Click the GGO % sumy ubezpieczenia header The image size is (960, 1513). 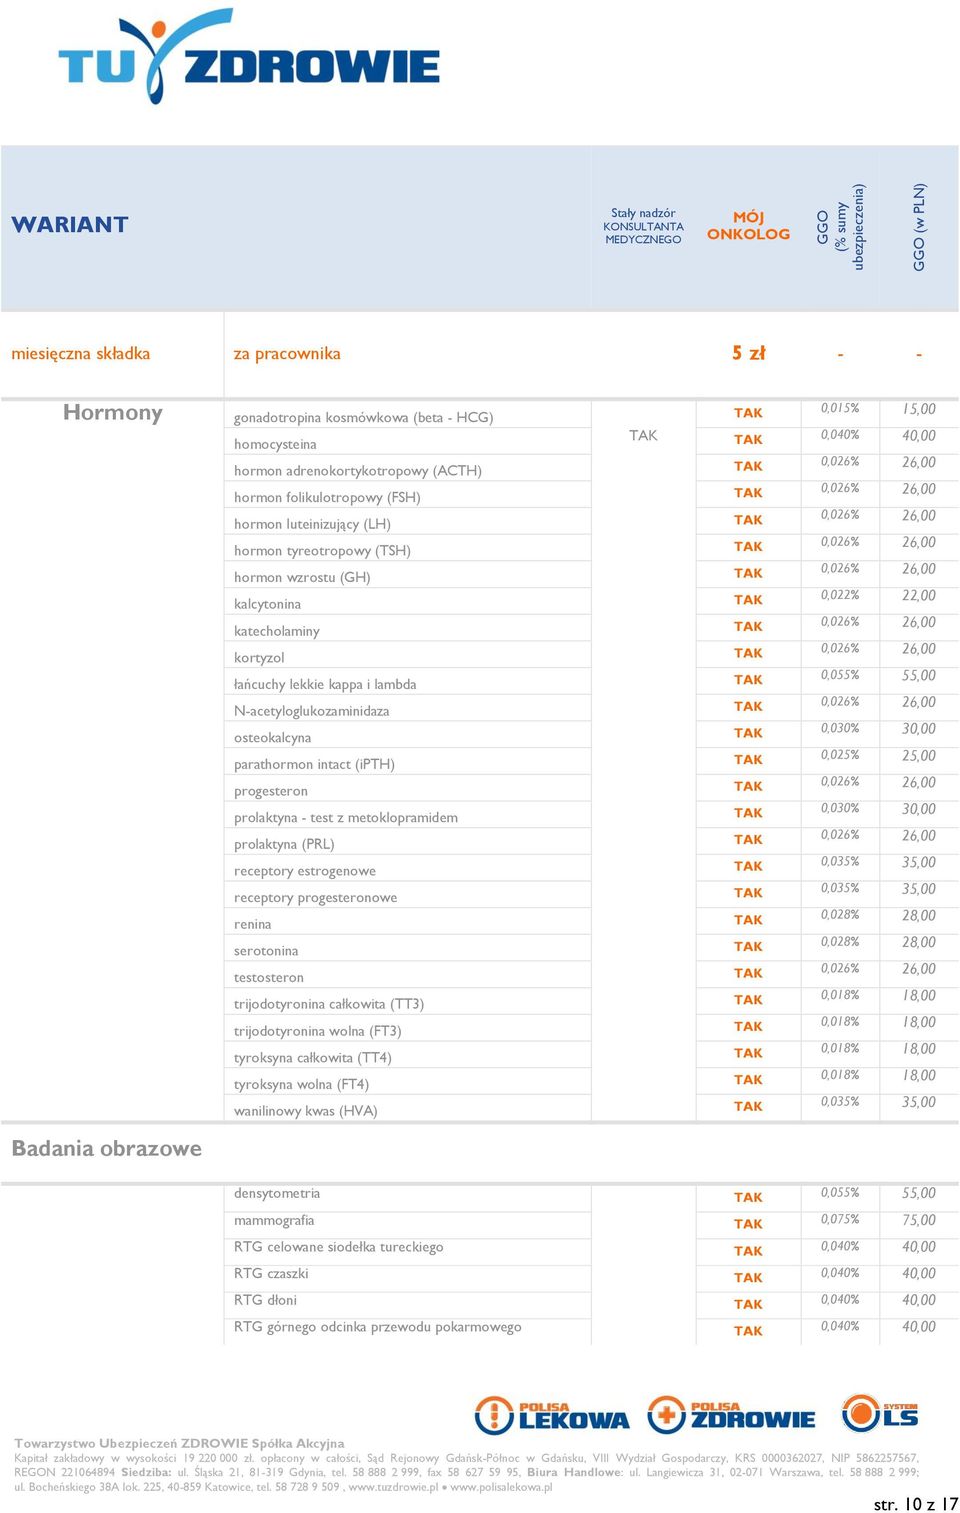[840, 227]
